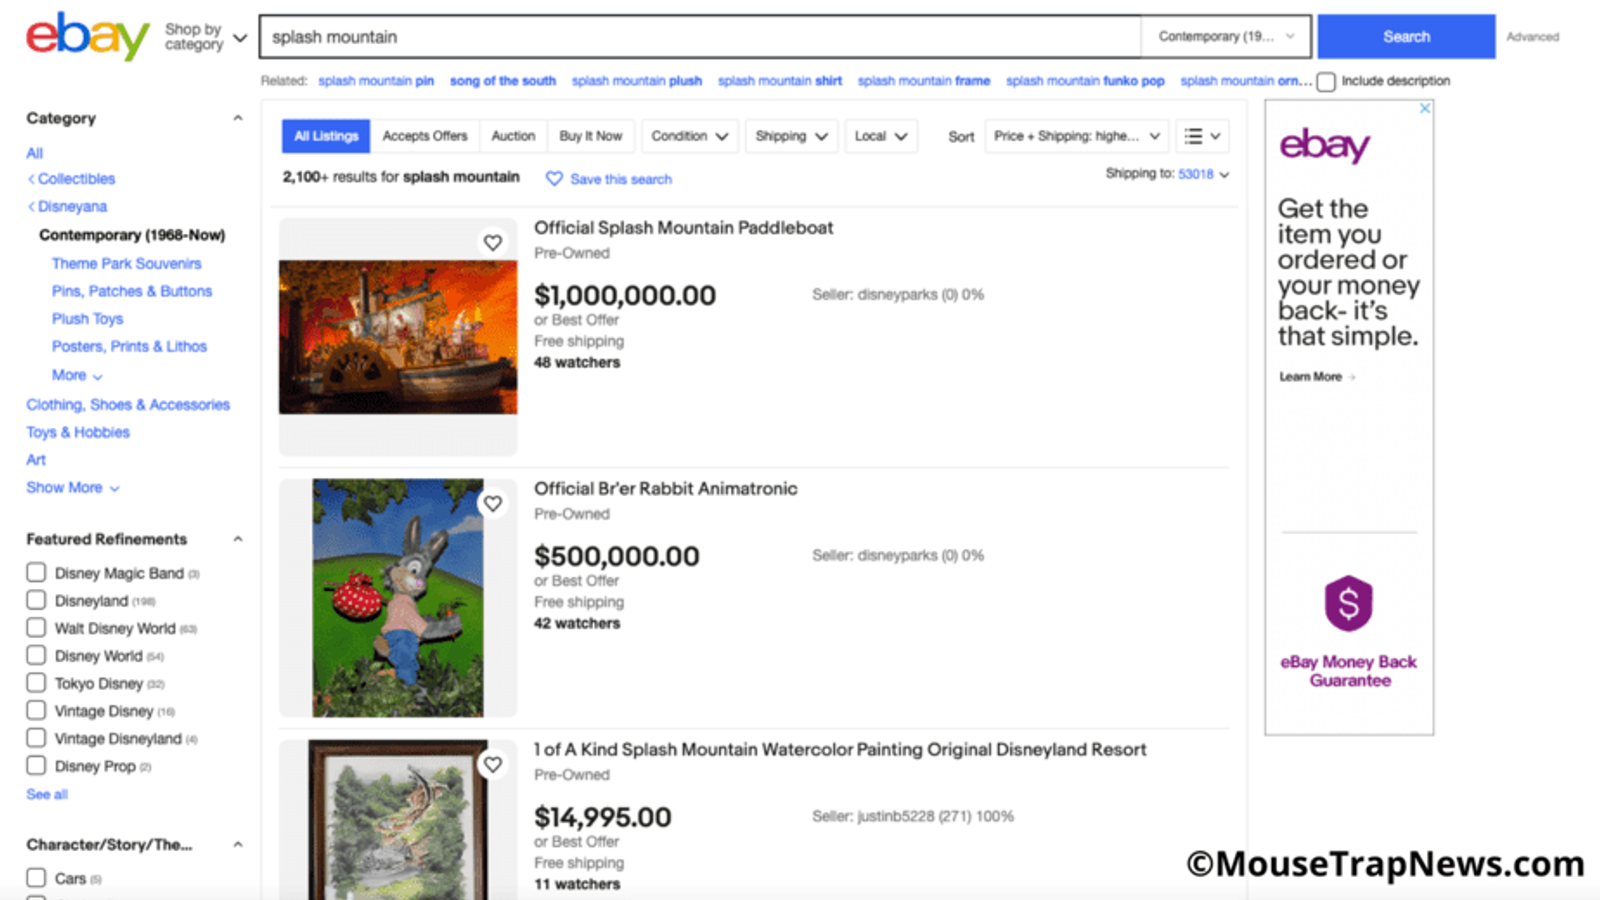The height and width of the screenshot is (900, 1600).
Task: Favorite the Official Br'er Rabbit Animatronic listing
Action: tap(493, 503)
